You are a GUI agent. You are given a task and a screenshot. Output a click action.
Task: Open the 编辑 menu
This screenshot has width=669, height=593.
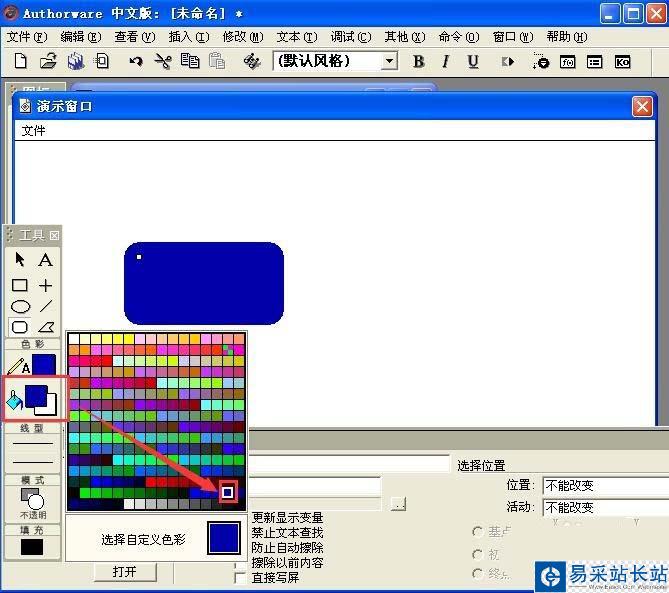[81, 37]
